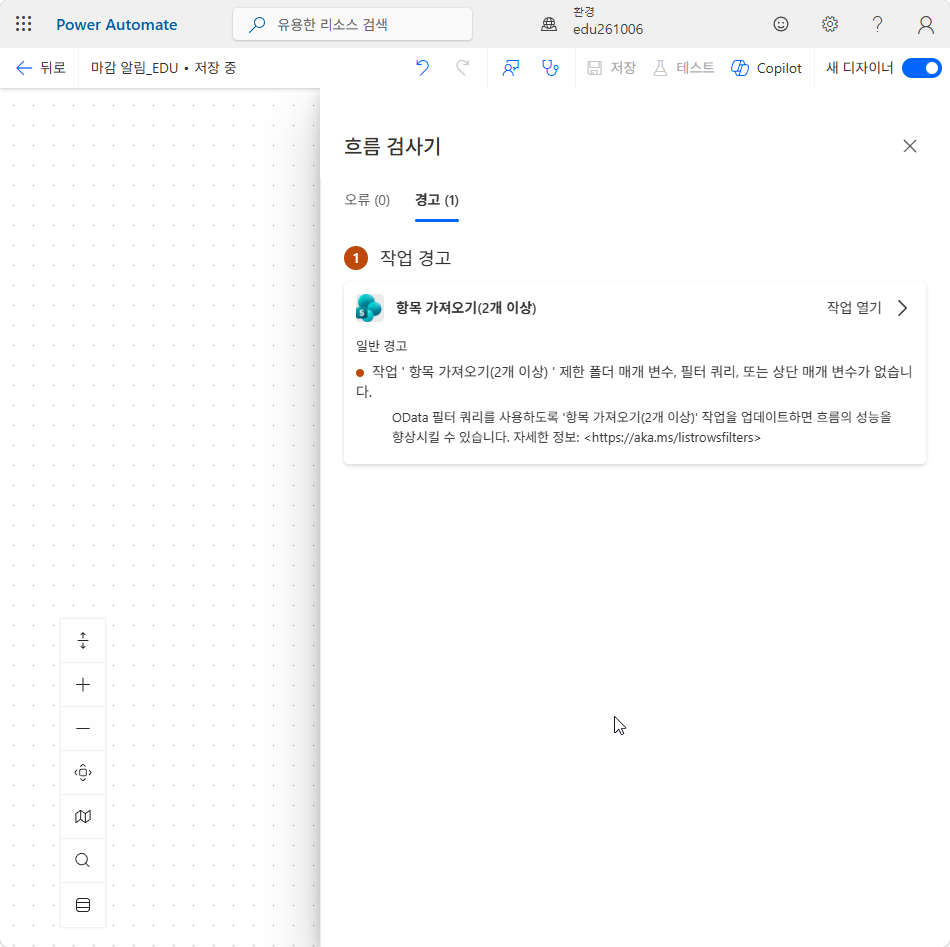Image resolution: width=950 pixels, height=947 pixels.
Task: Redo the last change
Action: (x=462, y=68)
